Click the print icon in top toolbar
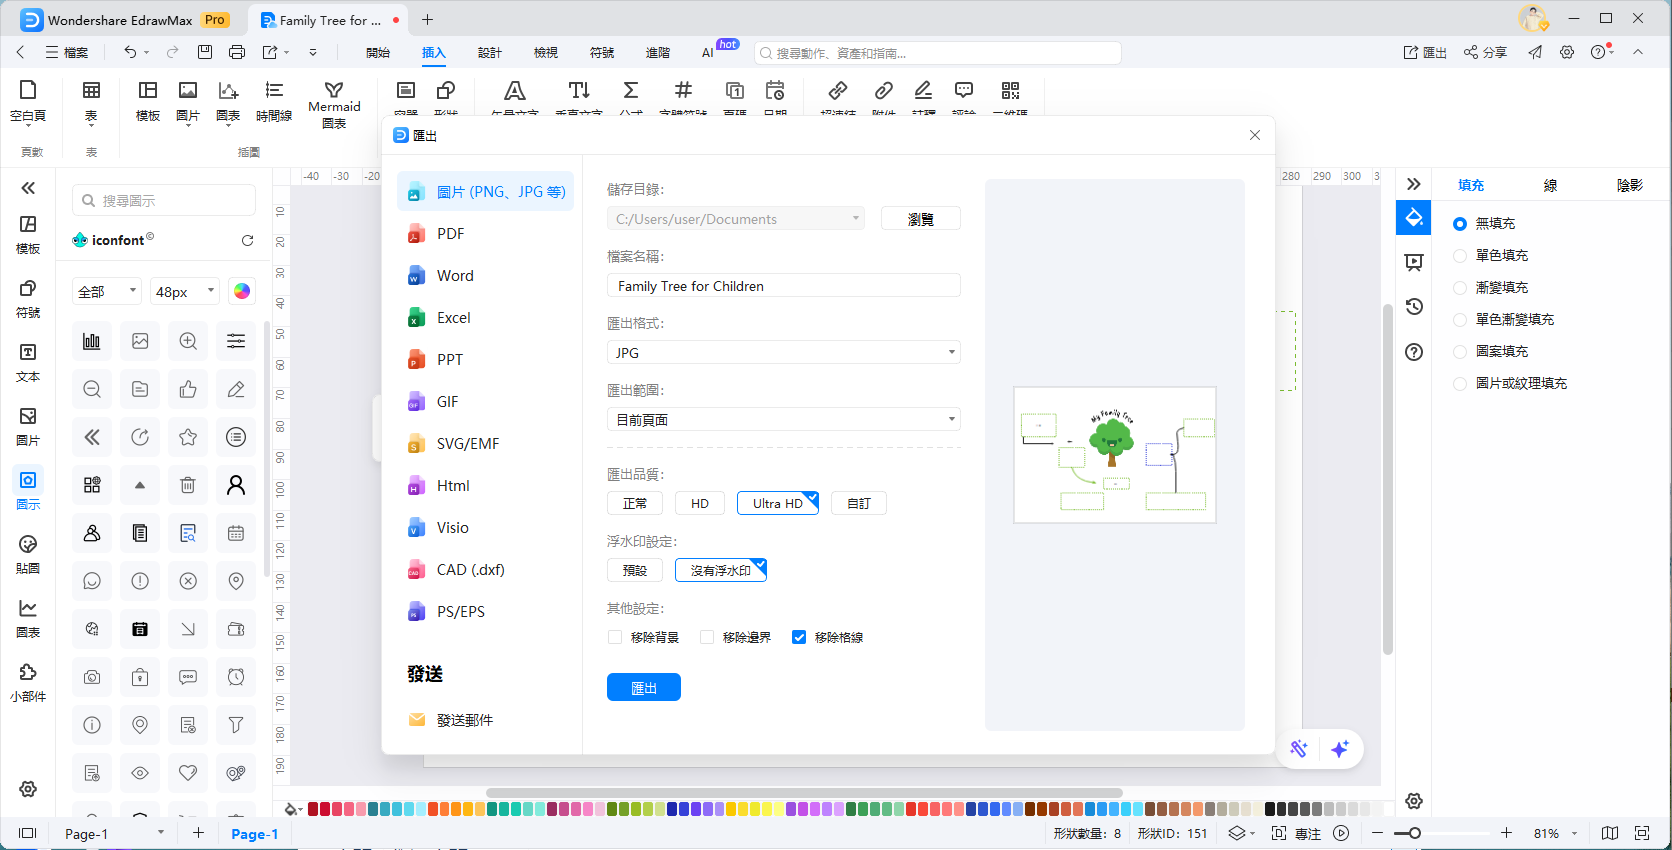 click(237, 52)
